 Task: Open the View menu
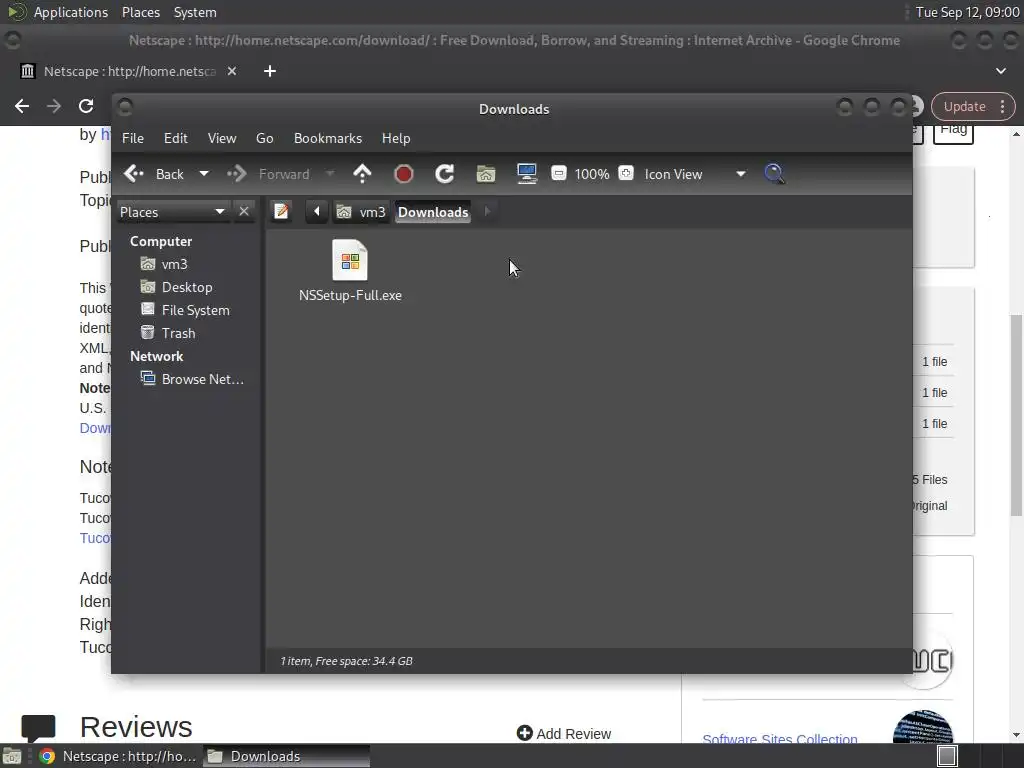click(x=222, y=138)
